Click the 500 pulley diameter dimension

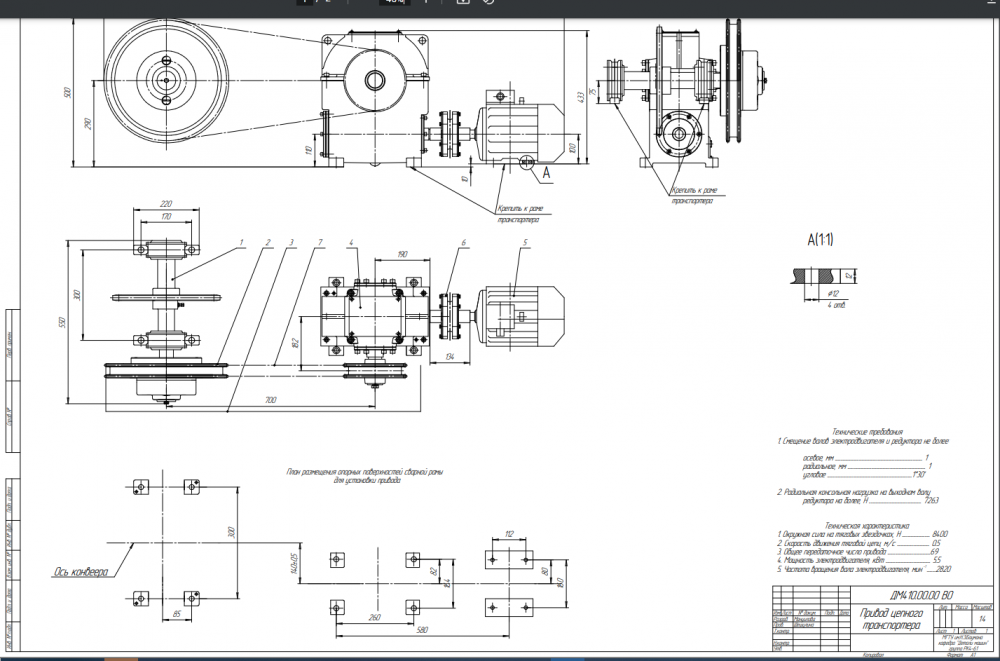pos(68,93)
